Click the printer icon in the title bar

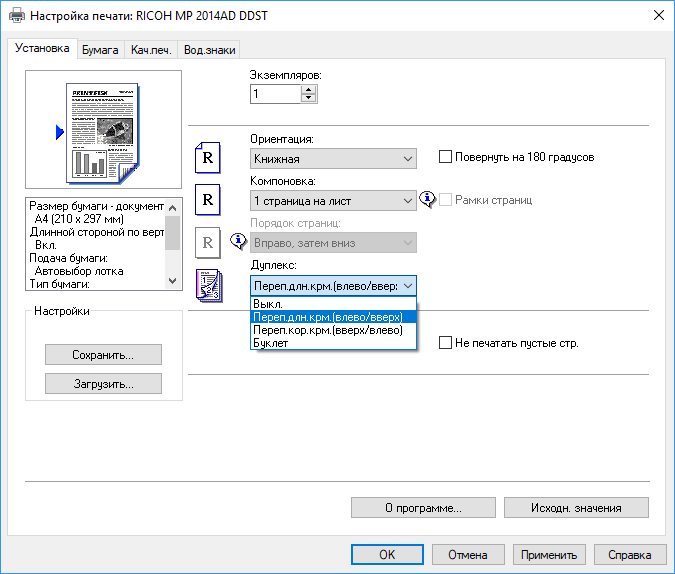(x=17, y=15)
